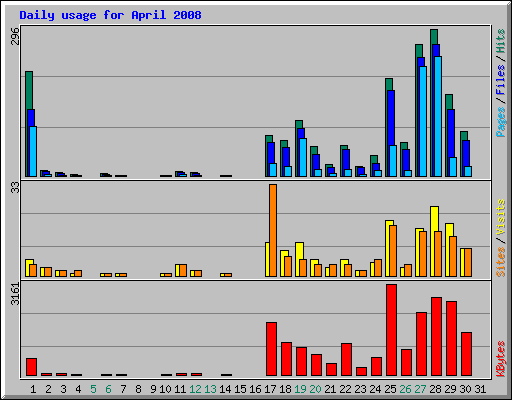Viewport: 512px width, 400px height.
Task: Click the 3161 KBytes axis value
Action: 15,294
